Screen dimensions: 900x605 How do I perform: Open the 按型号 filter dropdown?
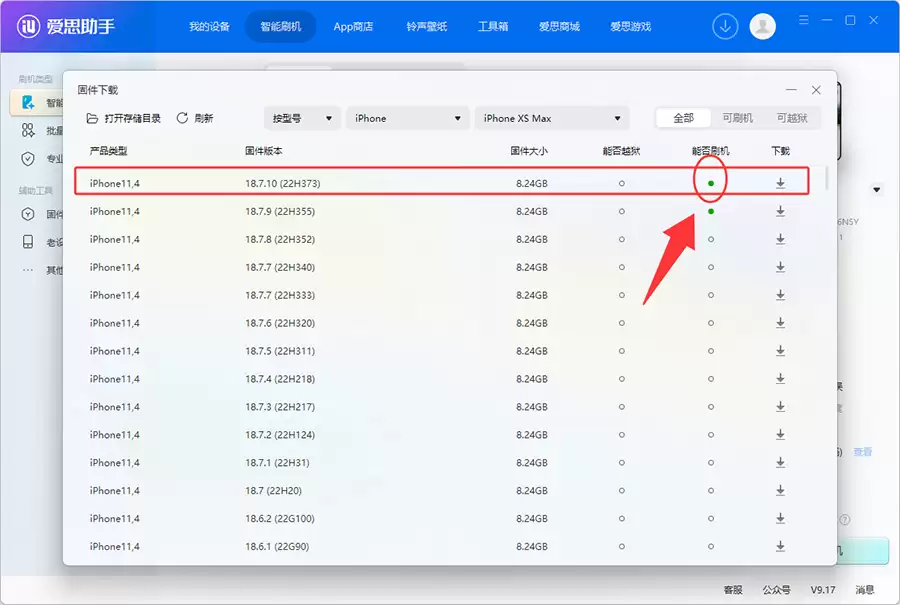[x=302, y=118]
